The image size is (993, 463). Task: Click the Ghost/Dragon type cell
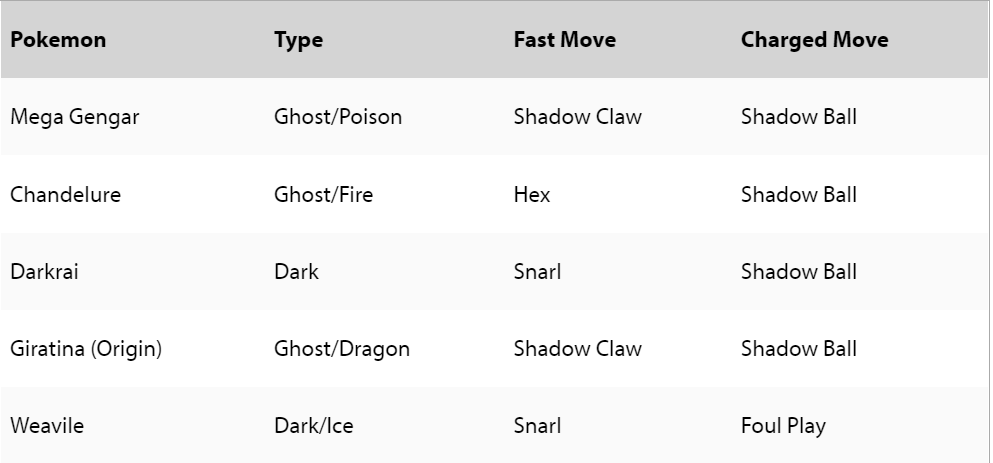pos(341,349)
